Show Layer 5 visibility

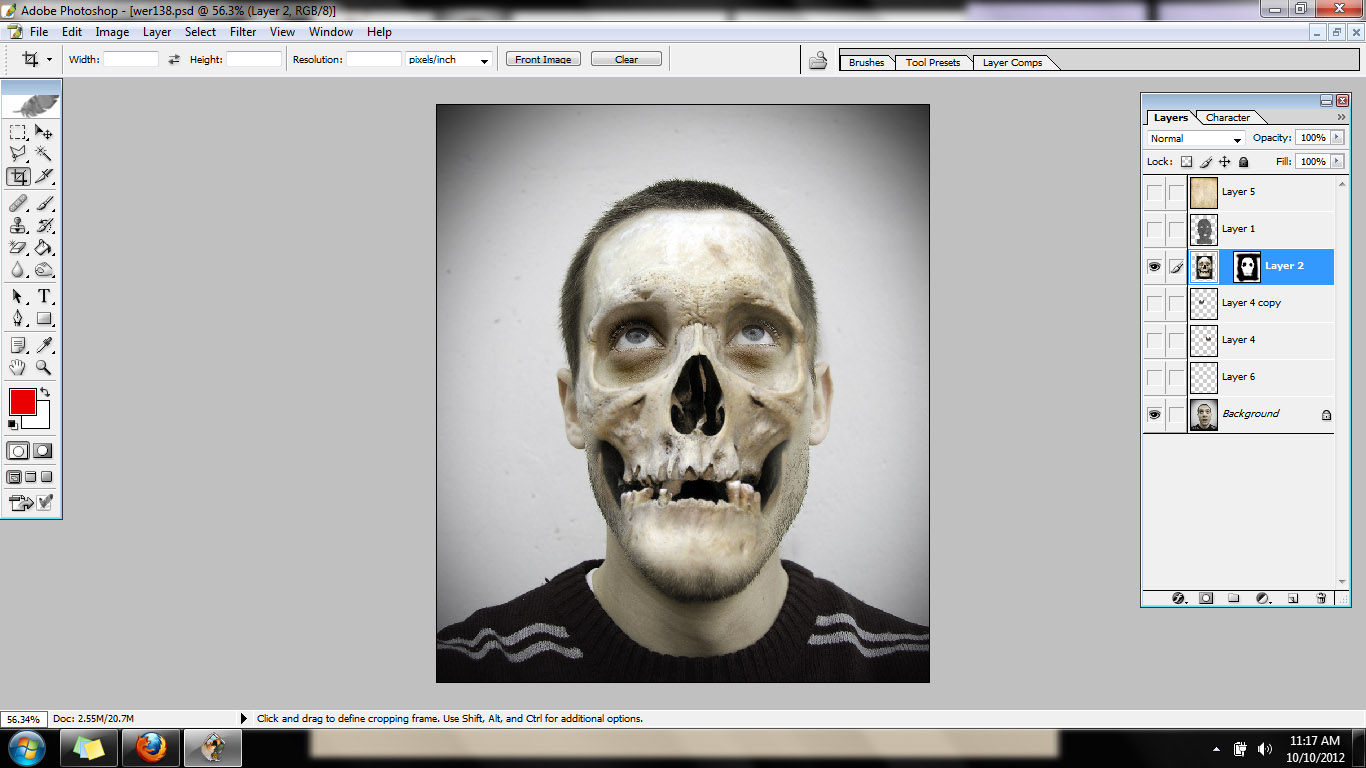(x=1155, y=192)
